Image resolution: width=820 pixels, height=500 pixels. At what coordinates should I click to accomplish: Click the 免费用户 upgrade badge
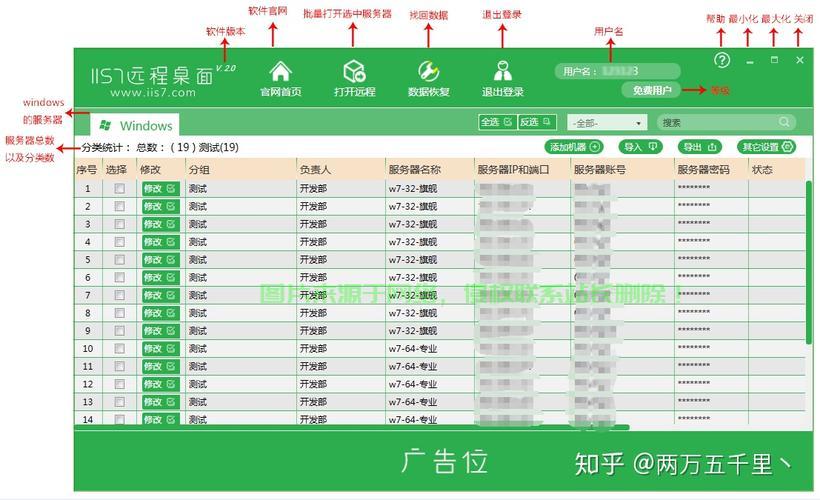[651, 90]
